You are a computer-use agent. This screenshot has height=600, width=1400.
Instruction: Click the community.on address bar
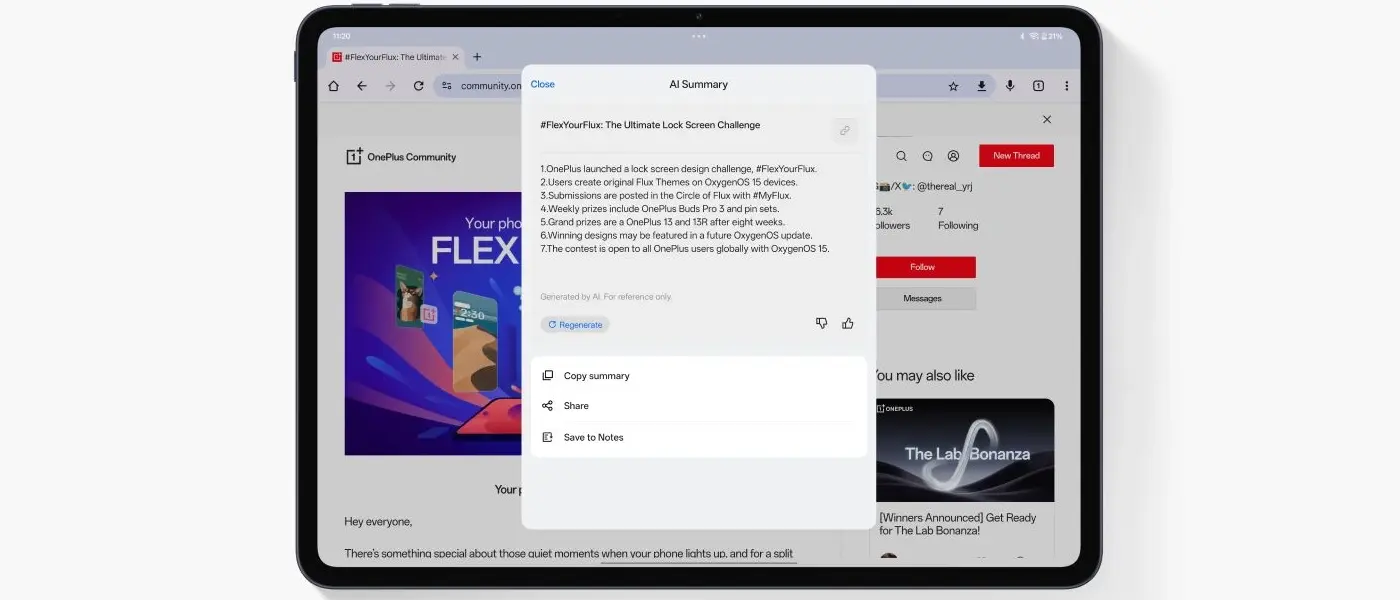(490, 86)
